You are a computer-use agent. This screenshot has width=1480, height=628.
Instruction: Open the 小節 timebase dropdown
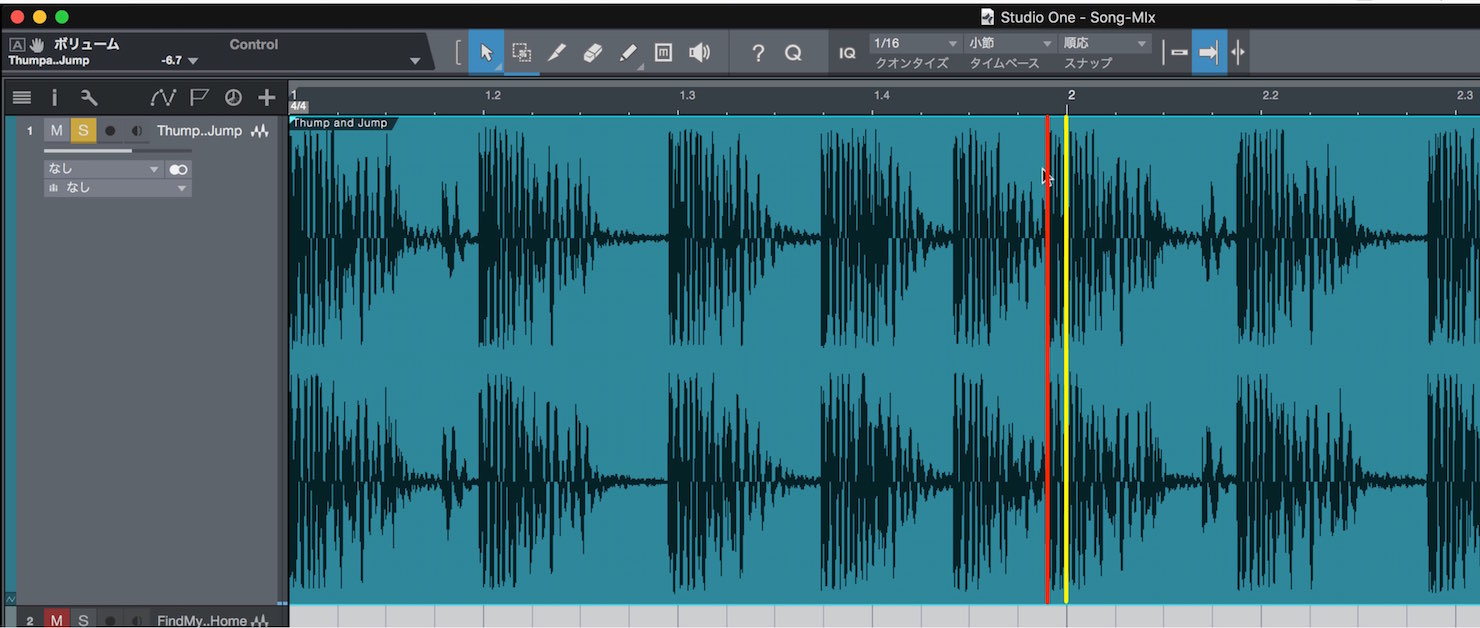(1010, 44)
